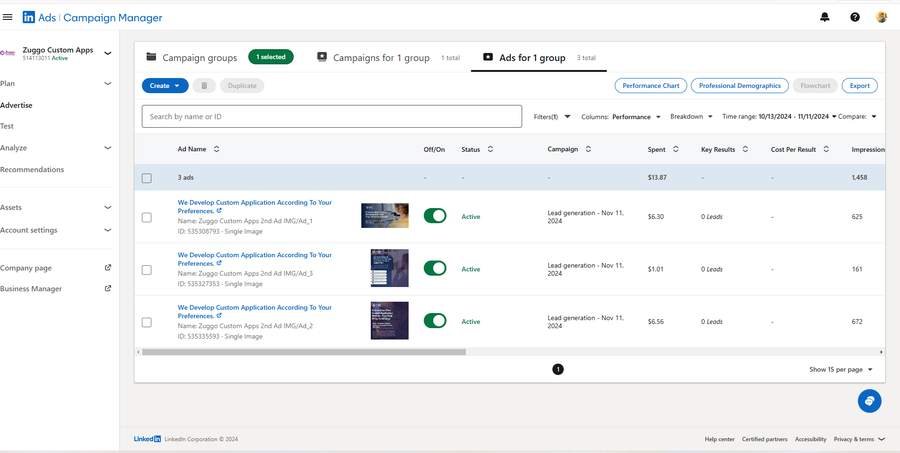Image resolution: width=900 pixels, height=453 pixels.
Task: Open the Accessibility footer link
Action: [x=810, y=439]
